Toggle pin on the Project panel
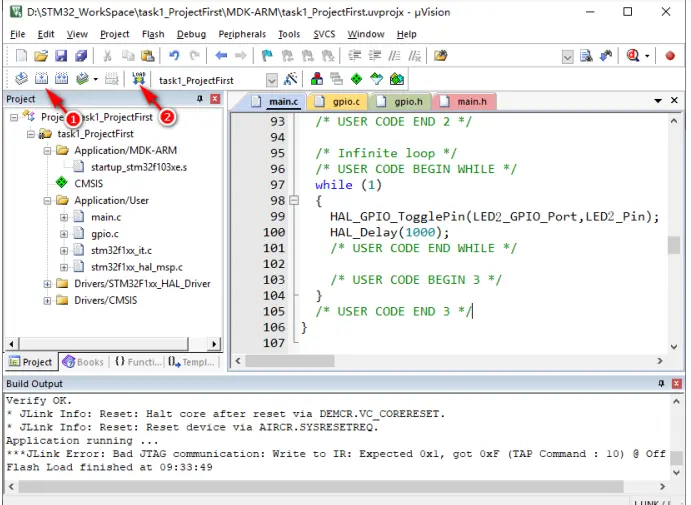Viewport: 691px width, 505px height. pos(200,100)
